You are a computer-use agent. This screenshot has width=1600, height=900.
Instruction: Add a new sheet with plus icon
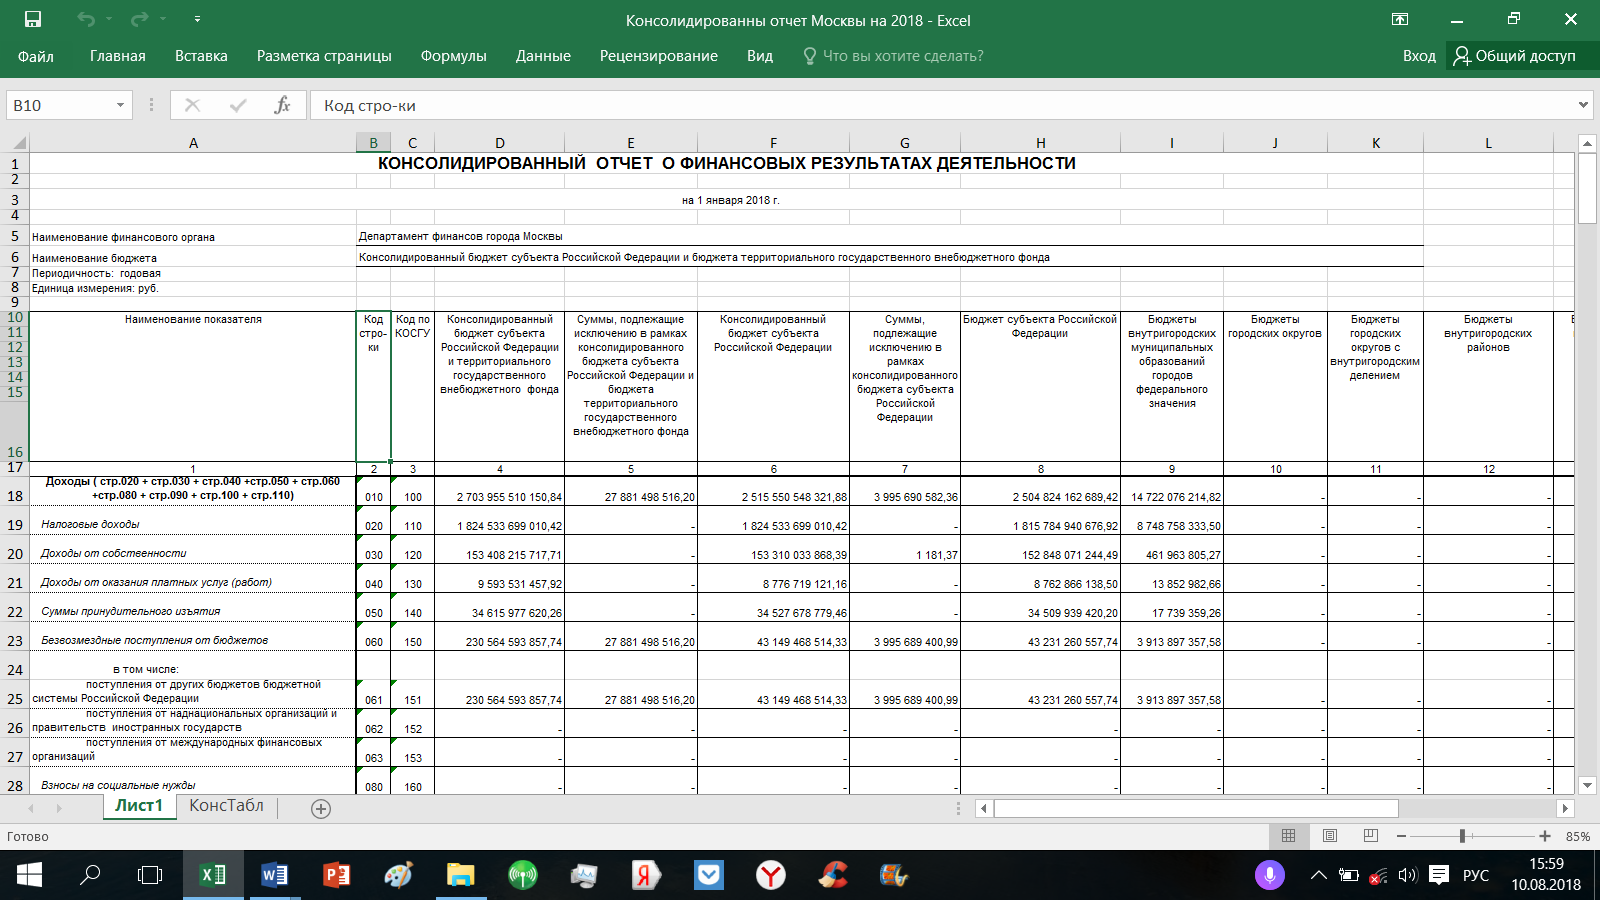coord(321,808)
